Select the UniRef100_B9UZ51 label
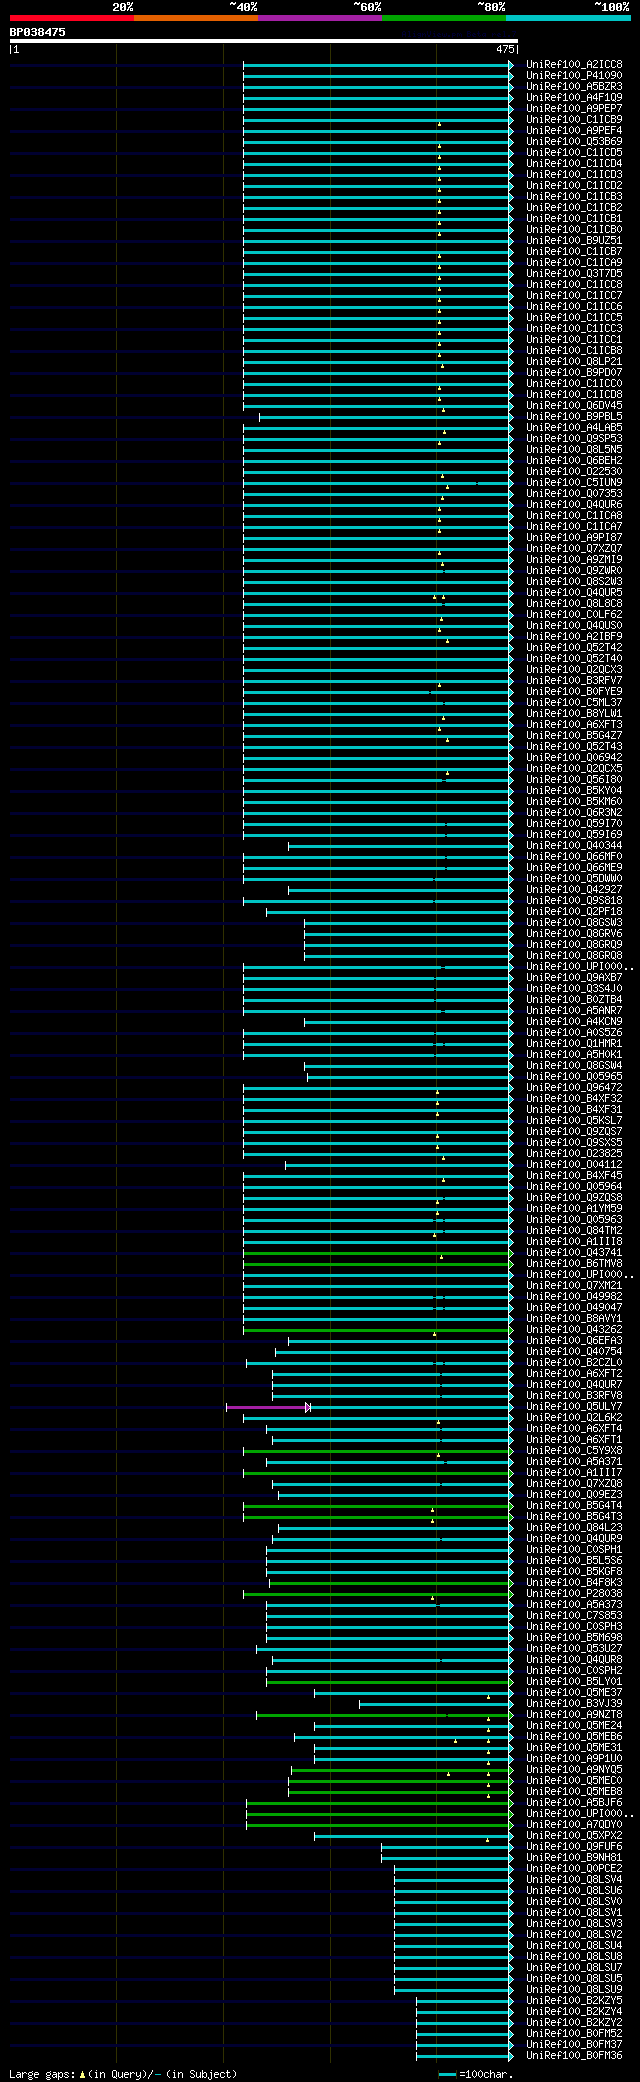640x2082 pixels. [x=574, y=241]
